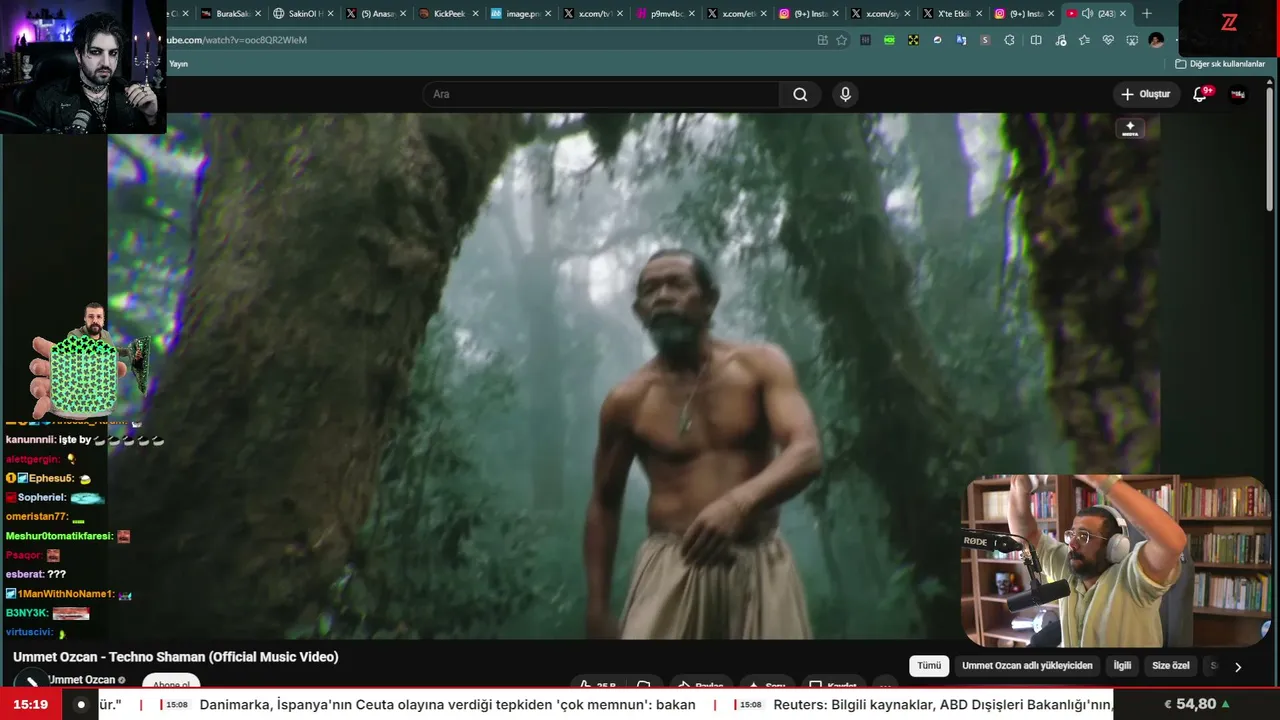Open the screenshot capture toolbar icon
Viewport: 1280px width, 720px height.
pyautogui.click(x=1132, y=40)
